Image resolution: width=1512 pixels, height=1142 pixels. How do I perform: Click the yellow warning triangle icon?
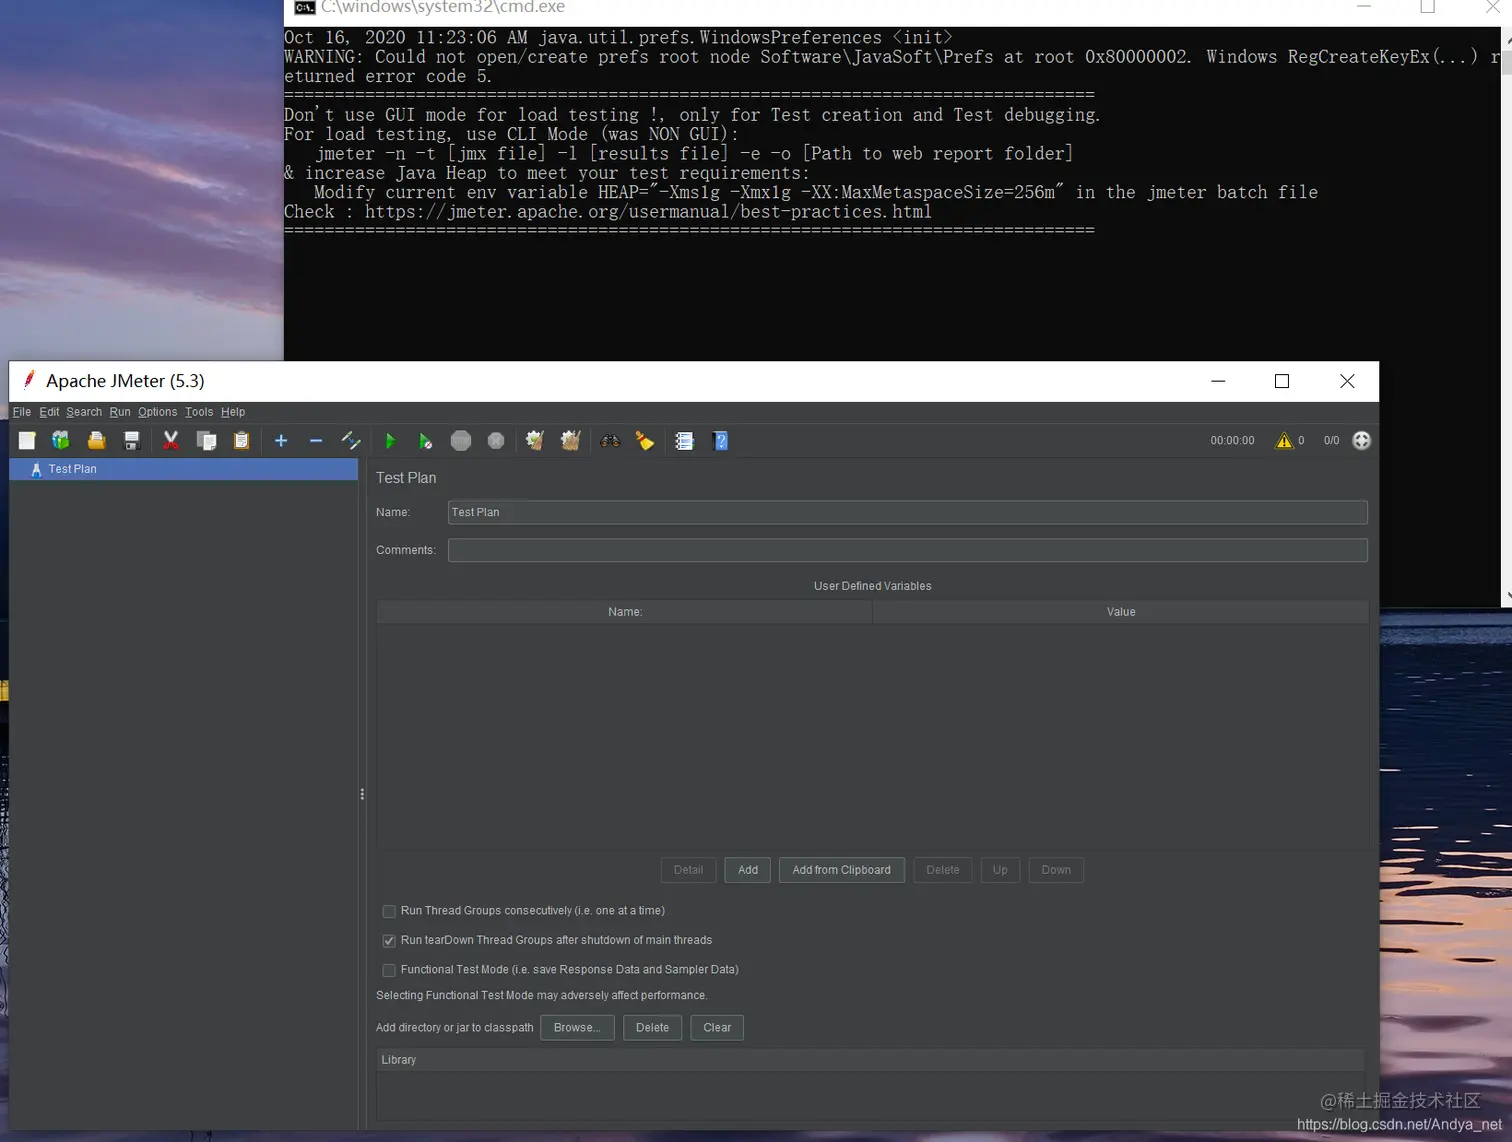pos(1284,441)
